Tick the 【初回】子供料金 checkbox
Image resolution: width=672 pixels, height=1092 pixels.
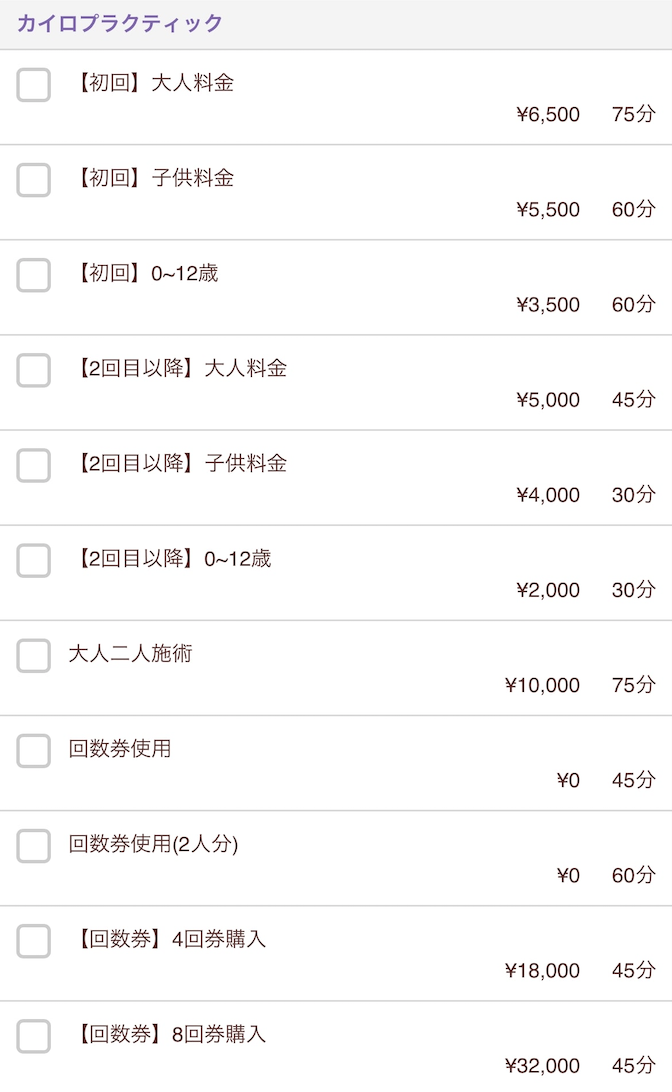pyautogui.click(x=33, y=180)
